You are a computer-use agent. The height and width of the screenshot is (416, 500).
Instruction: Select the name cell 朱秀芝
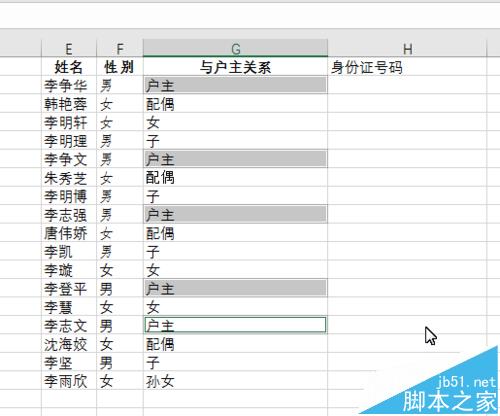pyautogui.click(x=69, y=178)
